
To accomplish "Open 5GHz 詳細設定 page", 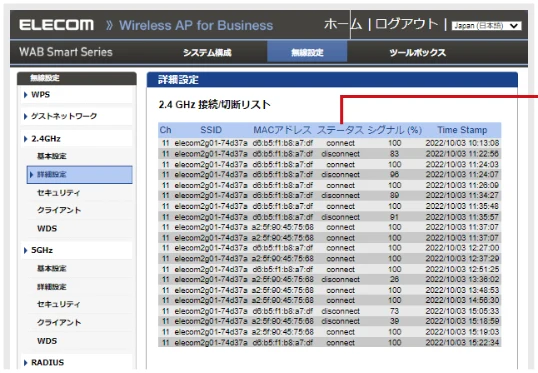I will [x=51, y=287].
